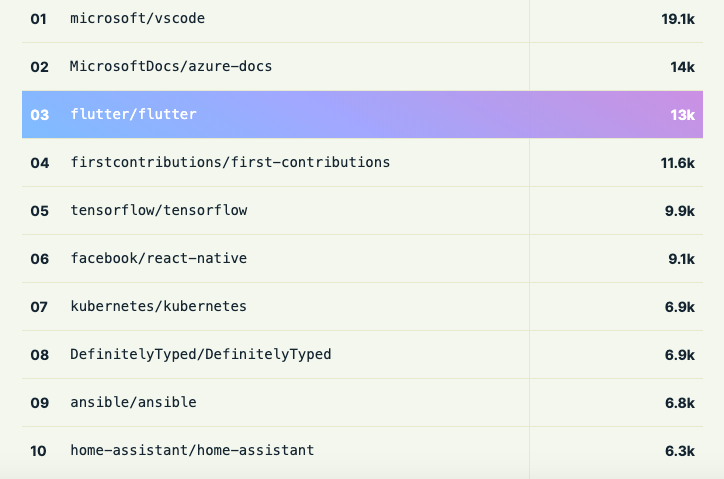Image resolution: width=724 pixels, height=479 pixels.
Task: Open the microsoft/vscode repository link
Action: (138, 18)
